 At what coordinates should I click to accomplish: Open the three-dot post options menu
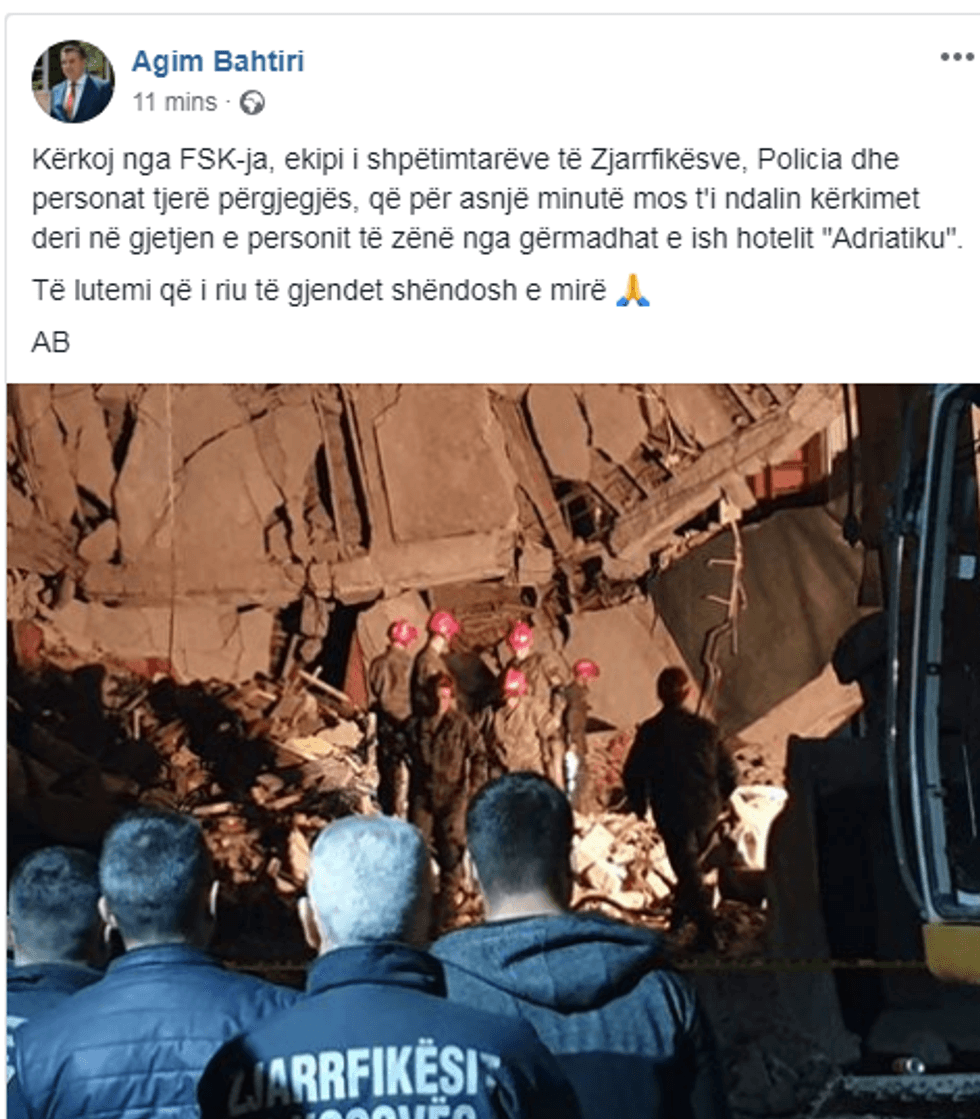pyautogui.click(x=956, y=57)
